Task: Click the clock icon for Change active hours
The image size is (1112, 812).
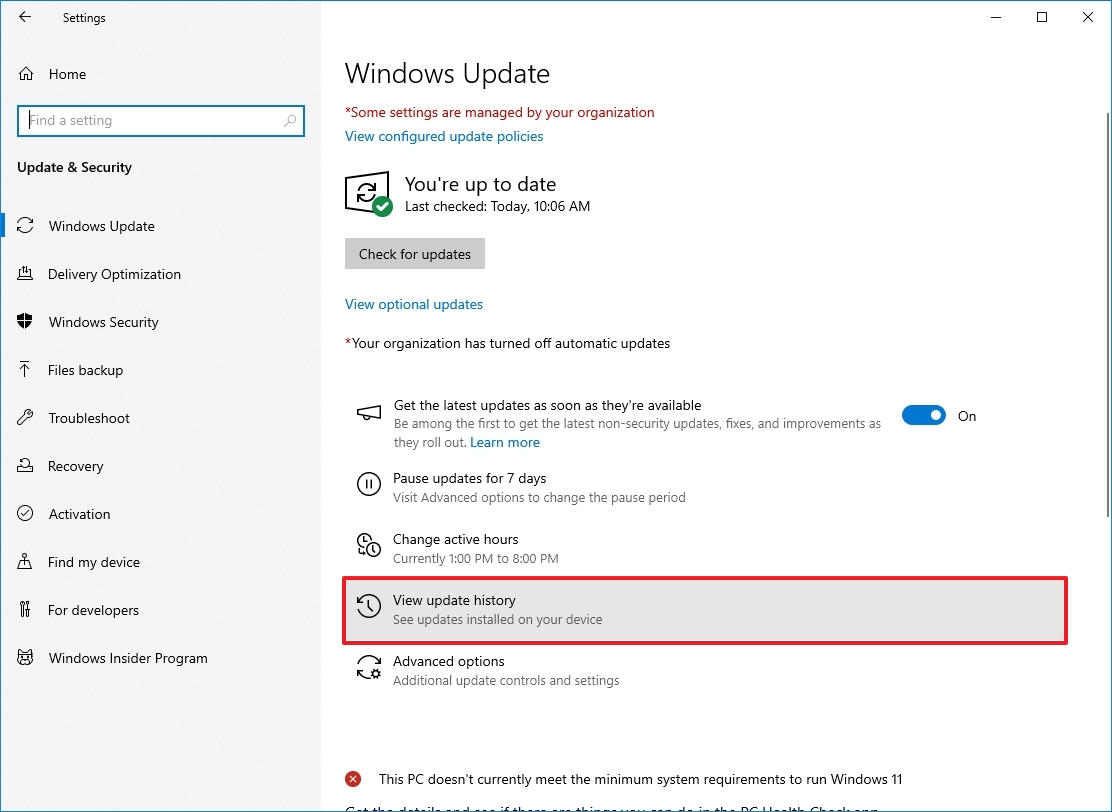Action: pos(369,545)
